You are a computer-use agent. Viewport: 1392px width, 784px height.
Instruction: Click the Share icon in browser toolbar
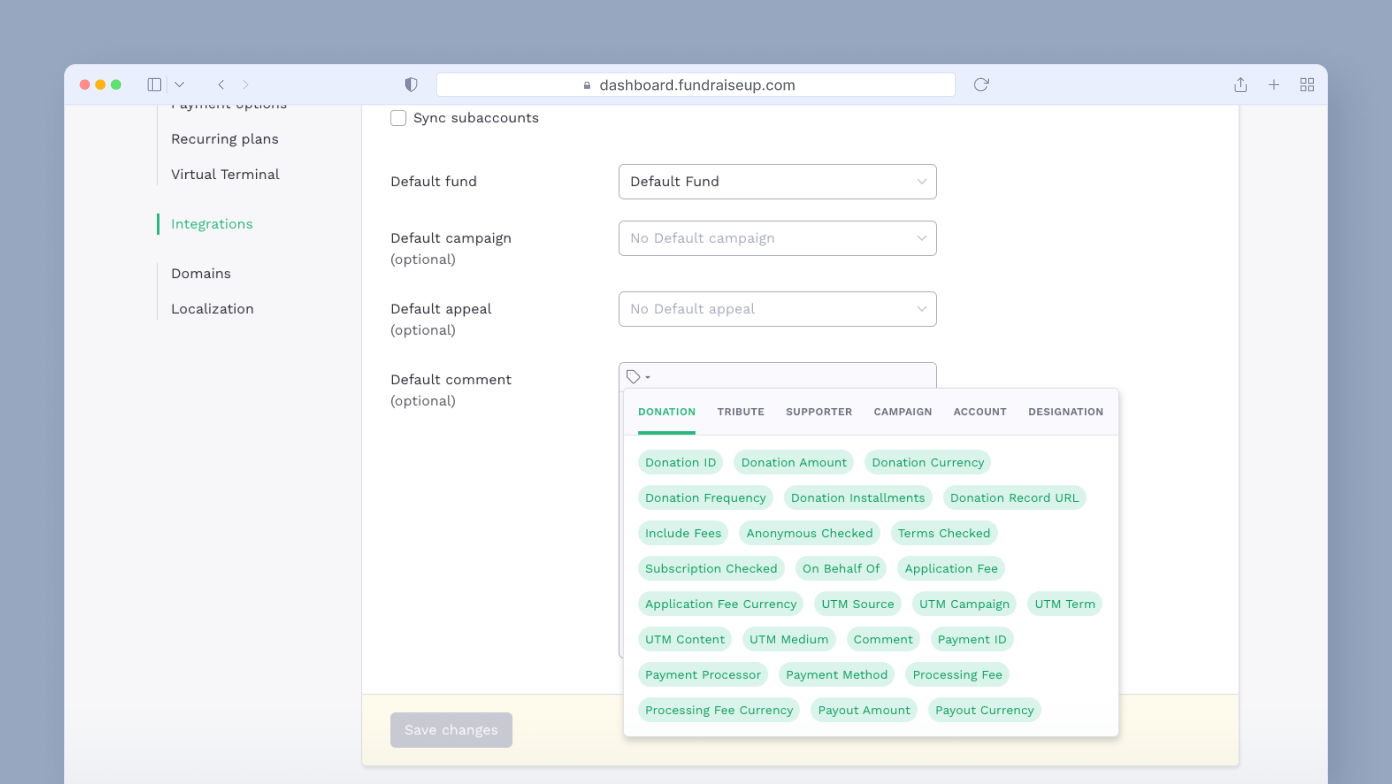pos(1240,85)
